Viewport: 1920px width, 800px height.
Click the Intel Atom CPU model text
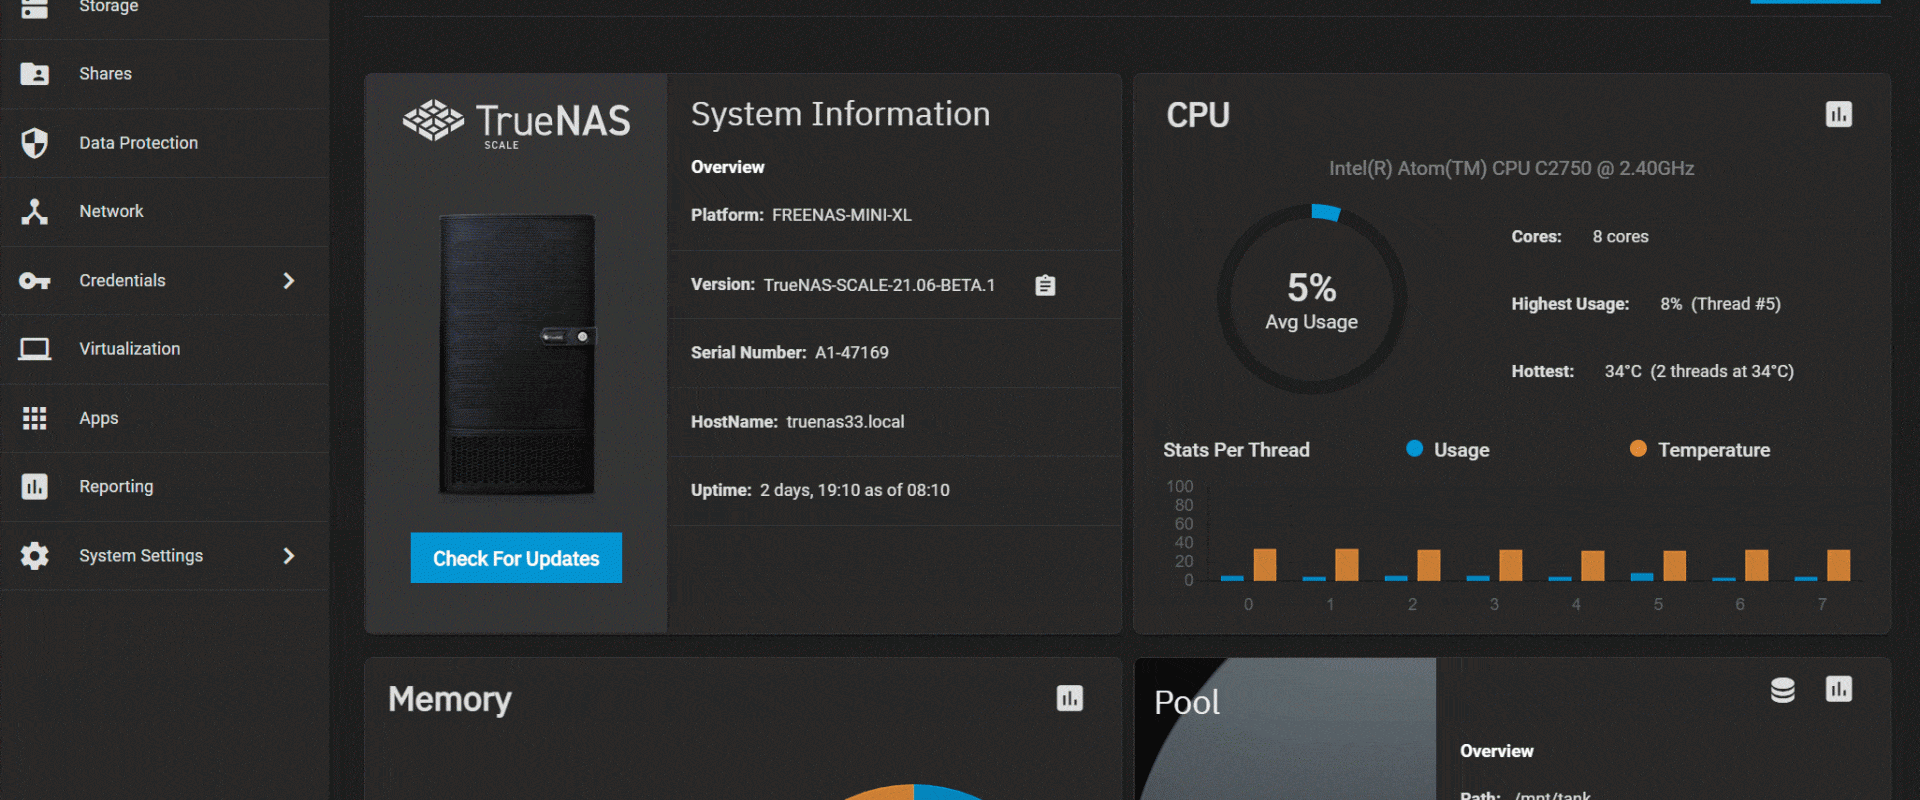1511,169
